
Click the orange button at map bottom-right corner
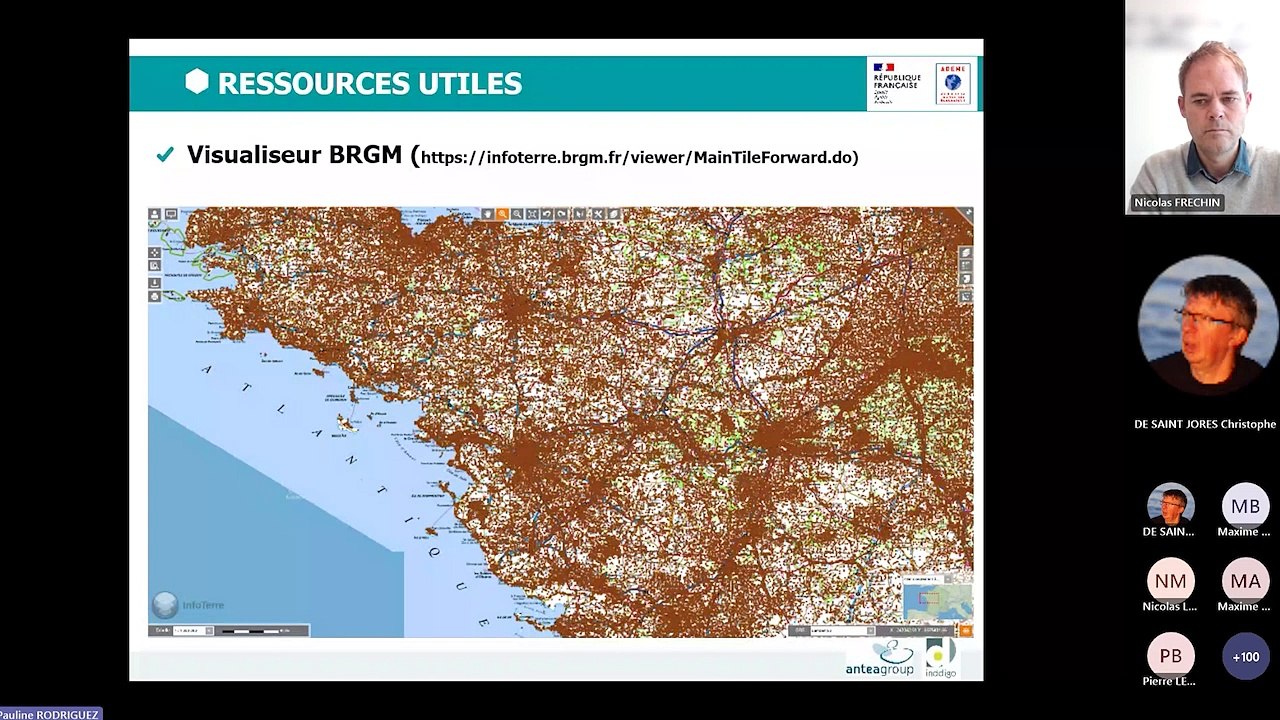tap(966, 630)
